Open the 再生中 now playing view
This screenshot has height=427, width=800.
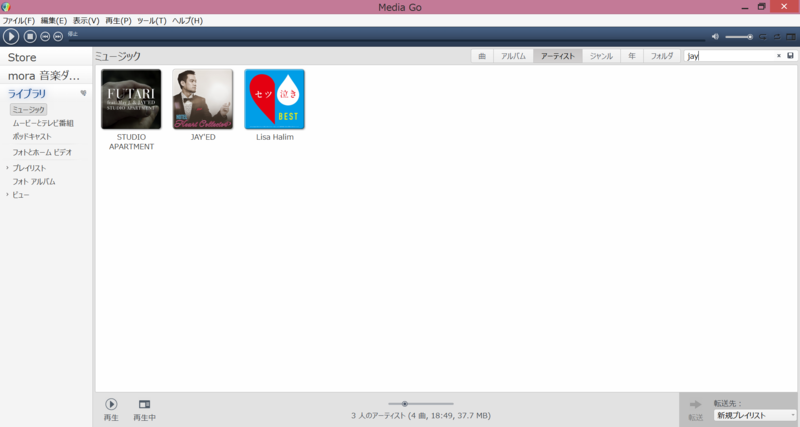coord(144,410)
